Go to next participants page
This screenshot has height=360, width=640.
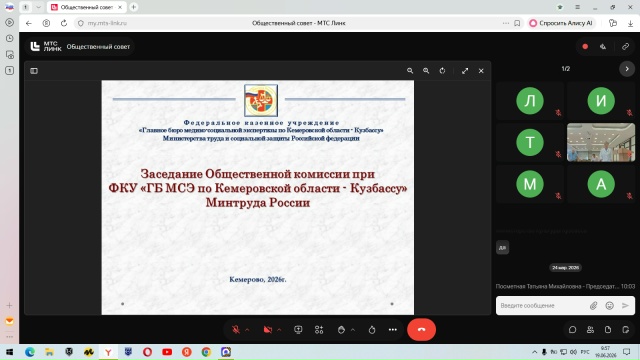627,69
